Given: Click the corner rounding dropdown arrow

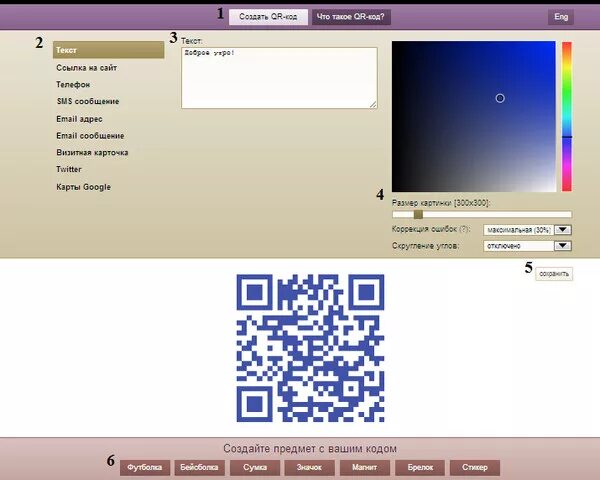Looking at the screenshot, I should 563,246.
